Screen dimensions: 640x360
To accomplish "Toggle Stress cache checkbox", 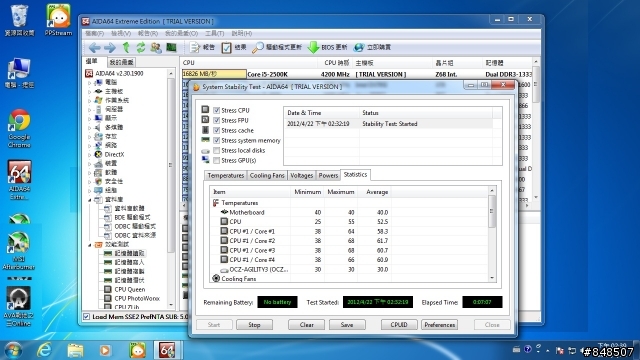I will click(x=217, y=130).
